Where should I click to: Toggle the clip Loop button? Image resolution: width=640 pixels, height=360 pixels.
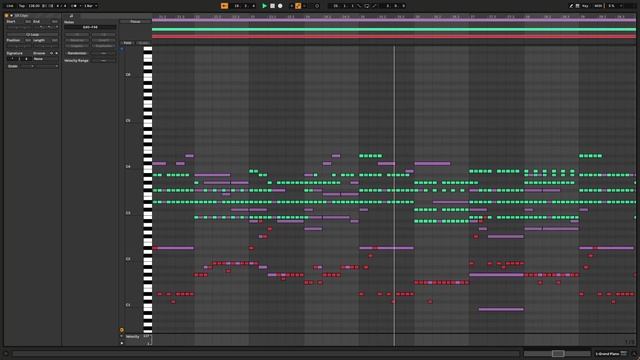pyautogui.click(x=32, y=35)
